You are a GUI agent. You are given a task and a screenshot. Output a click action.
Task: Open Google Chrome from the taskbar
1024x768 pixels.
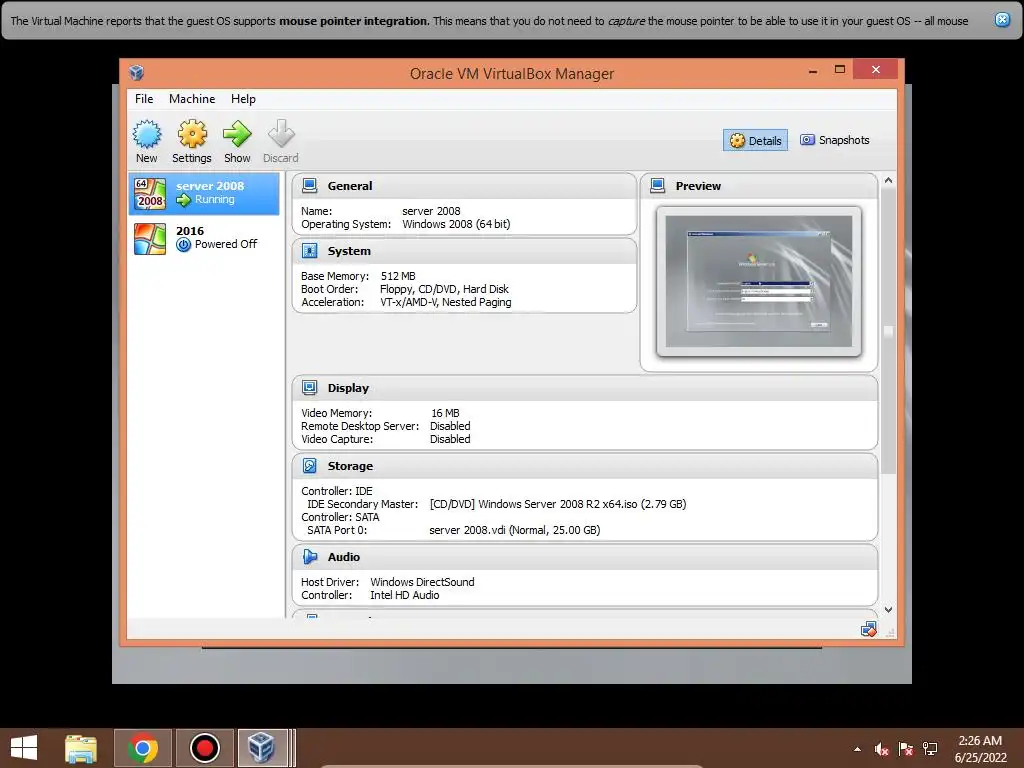pyautogui.click(x=143, y=748)
